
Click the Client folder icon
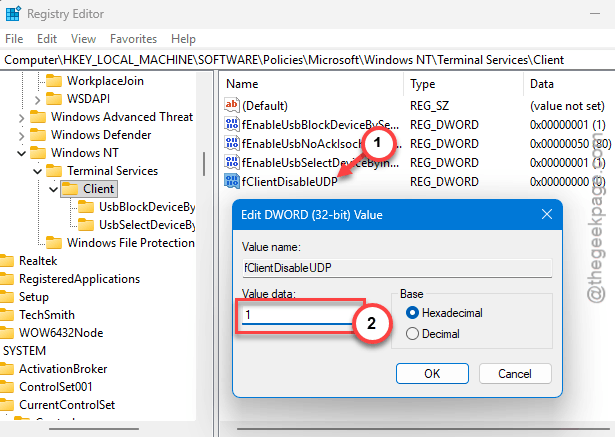[70, 189]
